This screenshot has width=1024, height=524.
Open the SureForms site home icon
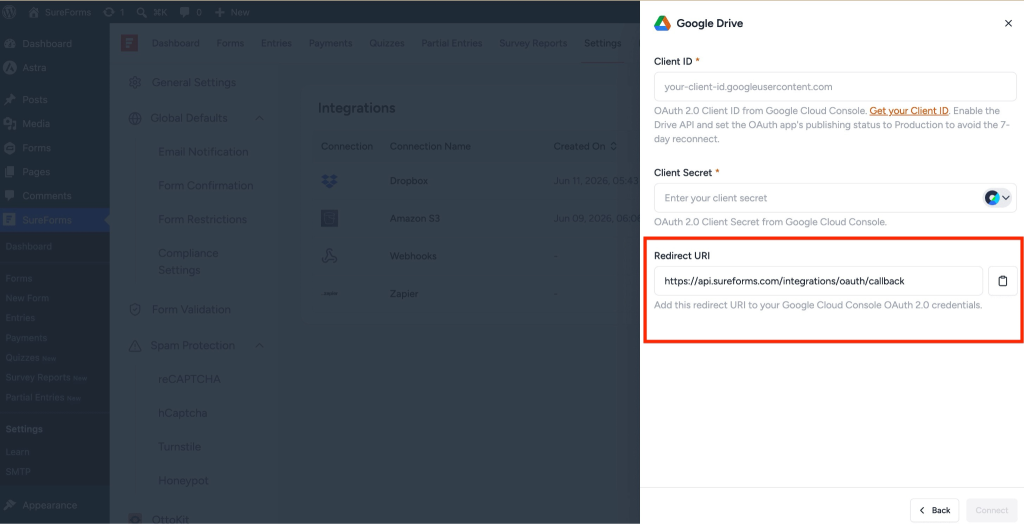click(33, 12)
